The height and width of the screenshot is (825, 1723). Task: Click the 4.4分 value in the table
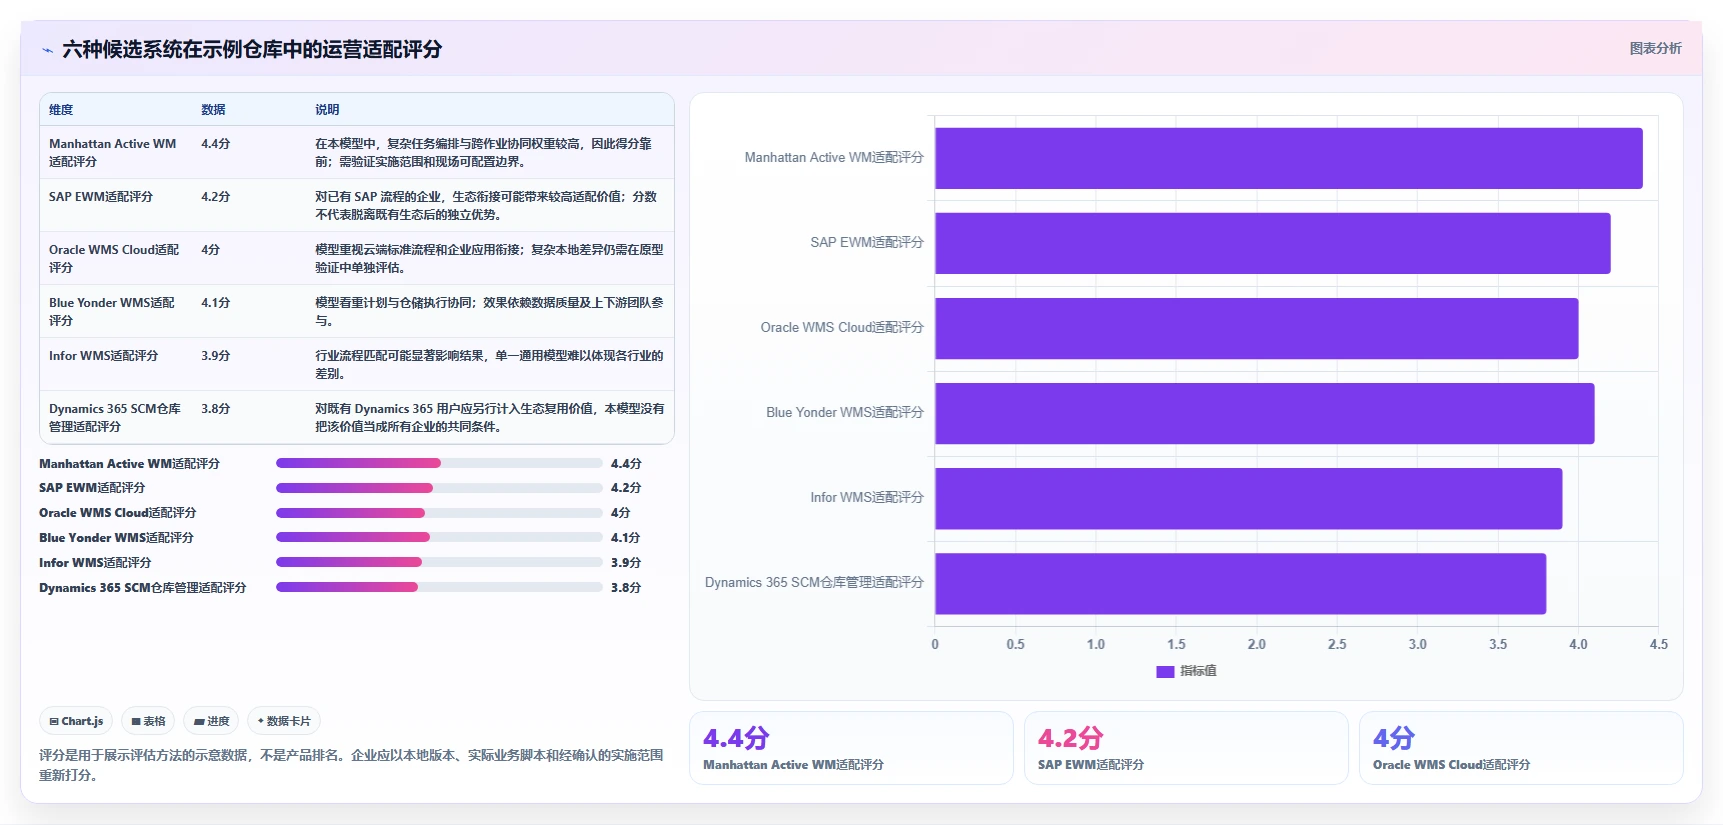(x=216, y=144)
